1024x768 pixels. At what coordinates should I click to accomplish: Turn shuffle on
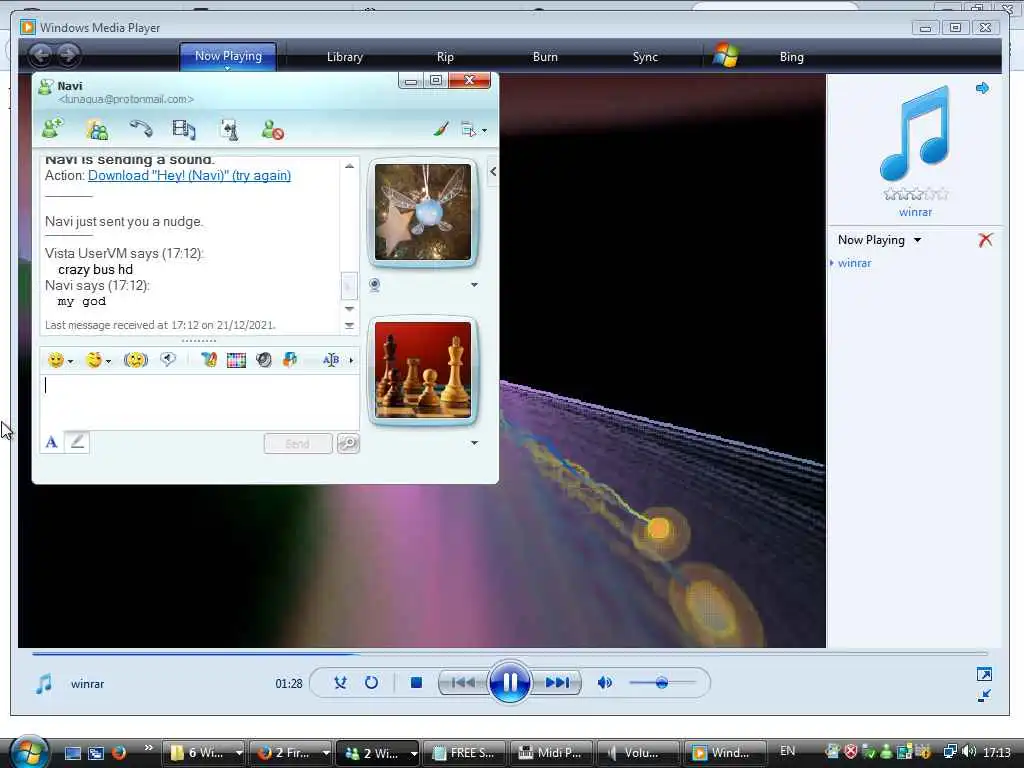tap(340, 682)
